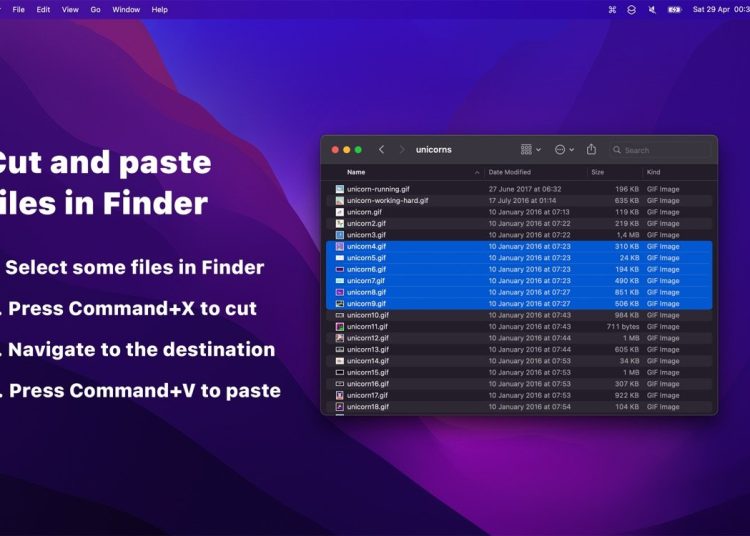Click the Share icon in Finder toolbar
The height and width of the screenshot is (536, 750).
coord(591,150)
